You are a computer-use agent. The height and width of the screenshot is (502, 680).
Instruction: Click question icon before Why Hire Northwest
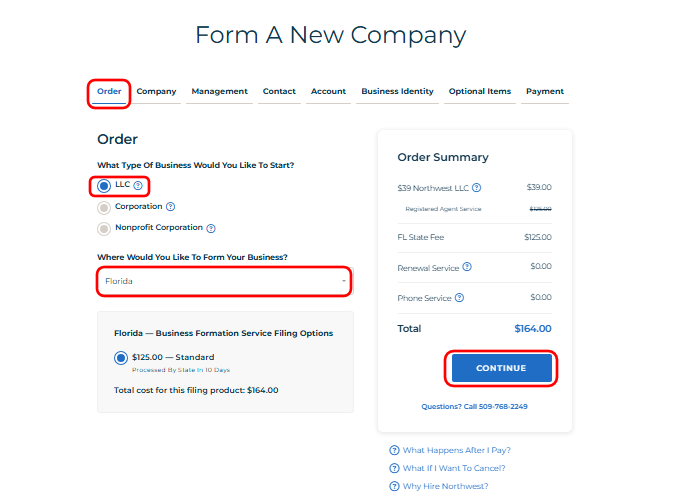pos(394,486)
